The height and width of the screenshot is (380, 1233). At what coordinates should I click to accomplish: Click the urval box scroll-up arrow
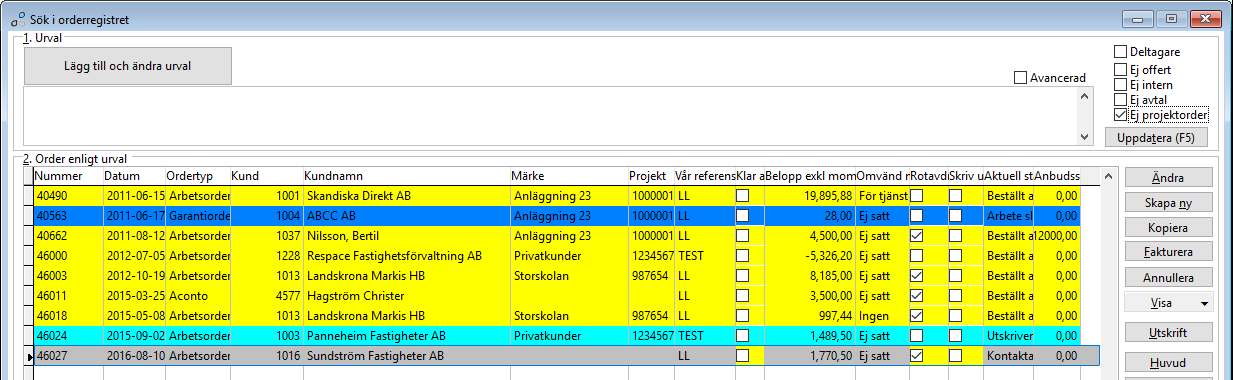pos(1085,96)
